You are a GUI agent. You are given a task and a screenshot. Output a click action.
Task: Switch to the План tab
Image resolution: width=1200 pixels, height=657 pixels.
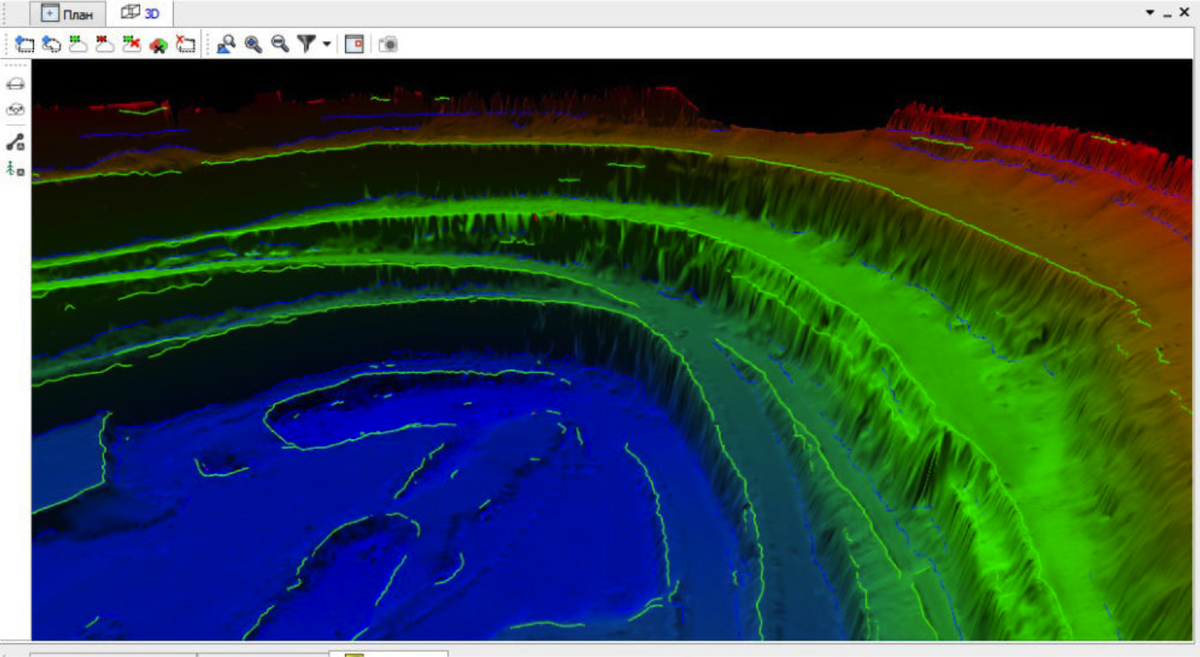[x=68, y=14]
